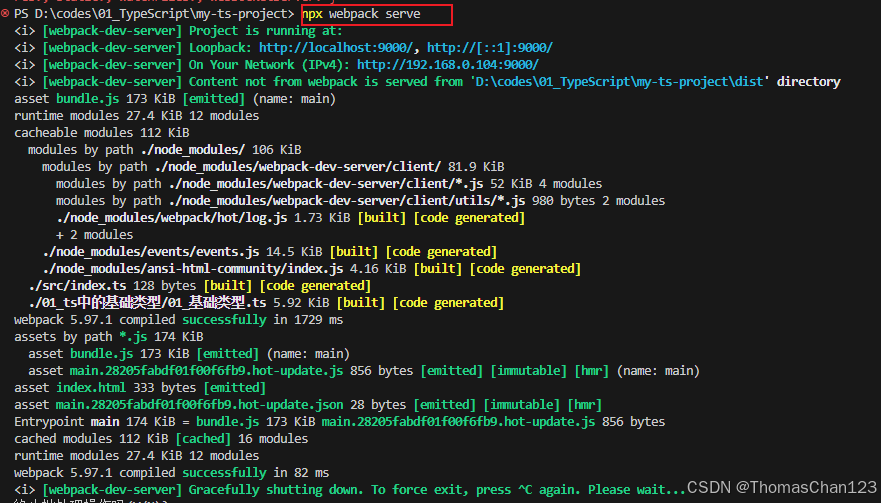
Task: Click 'Project is running at:' text
Action: 265,31
